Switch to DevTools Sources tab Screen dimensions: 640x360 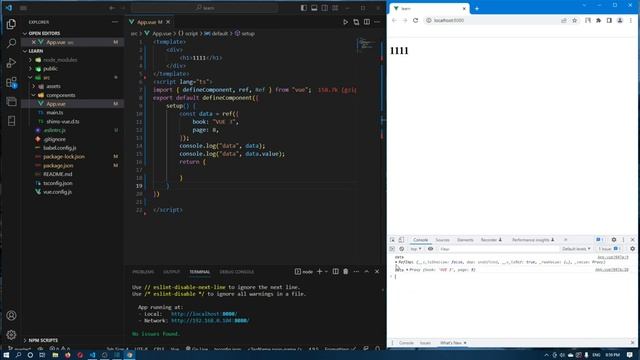(442, 240)
